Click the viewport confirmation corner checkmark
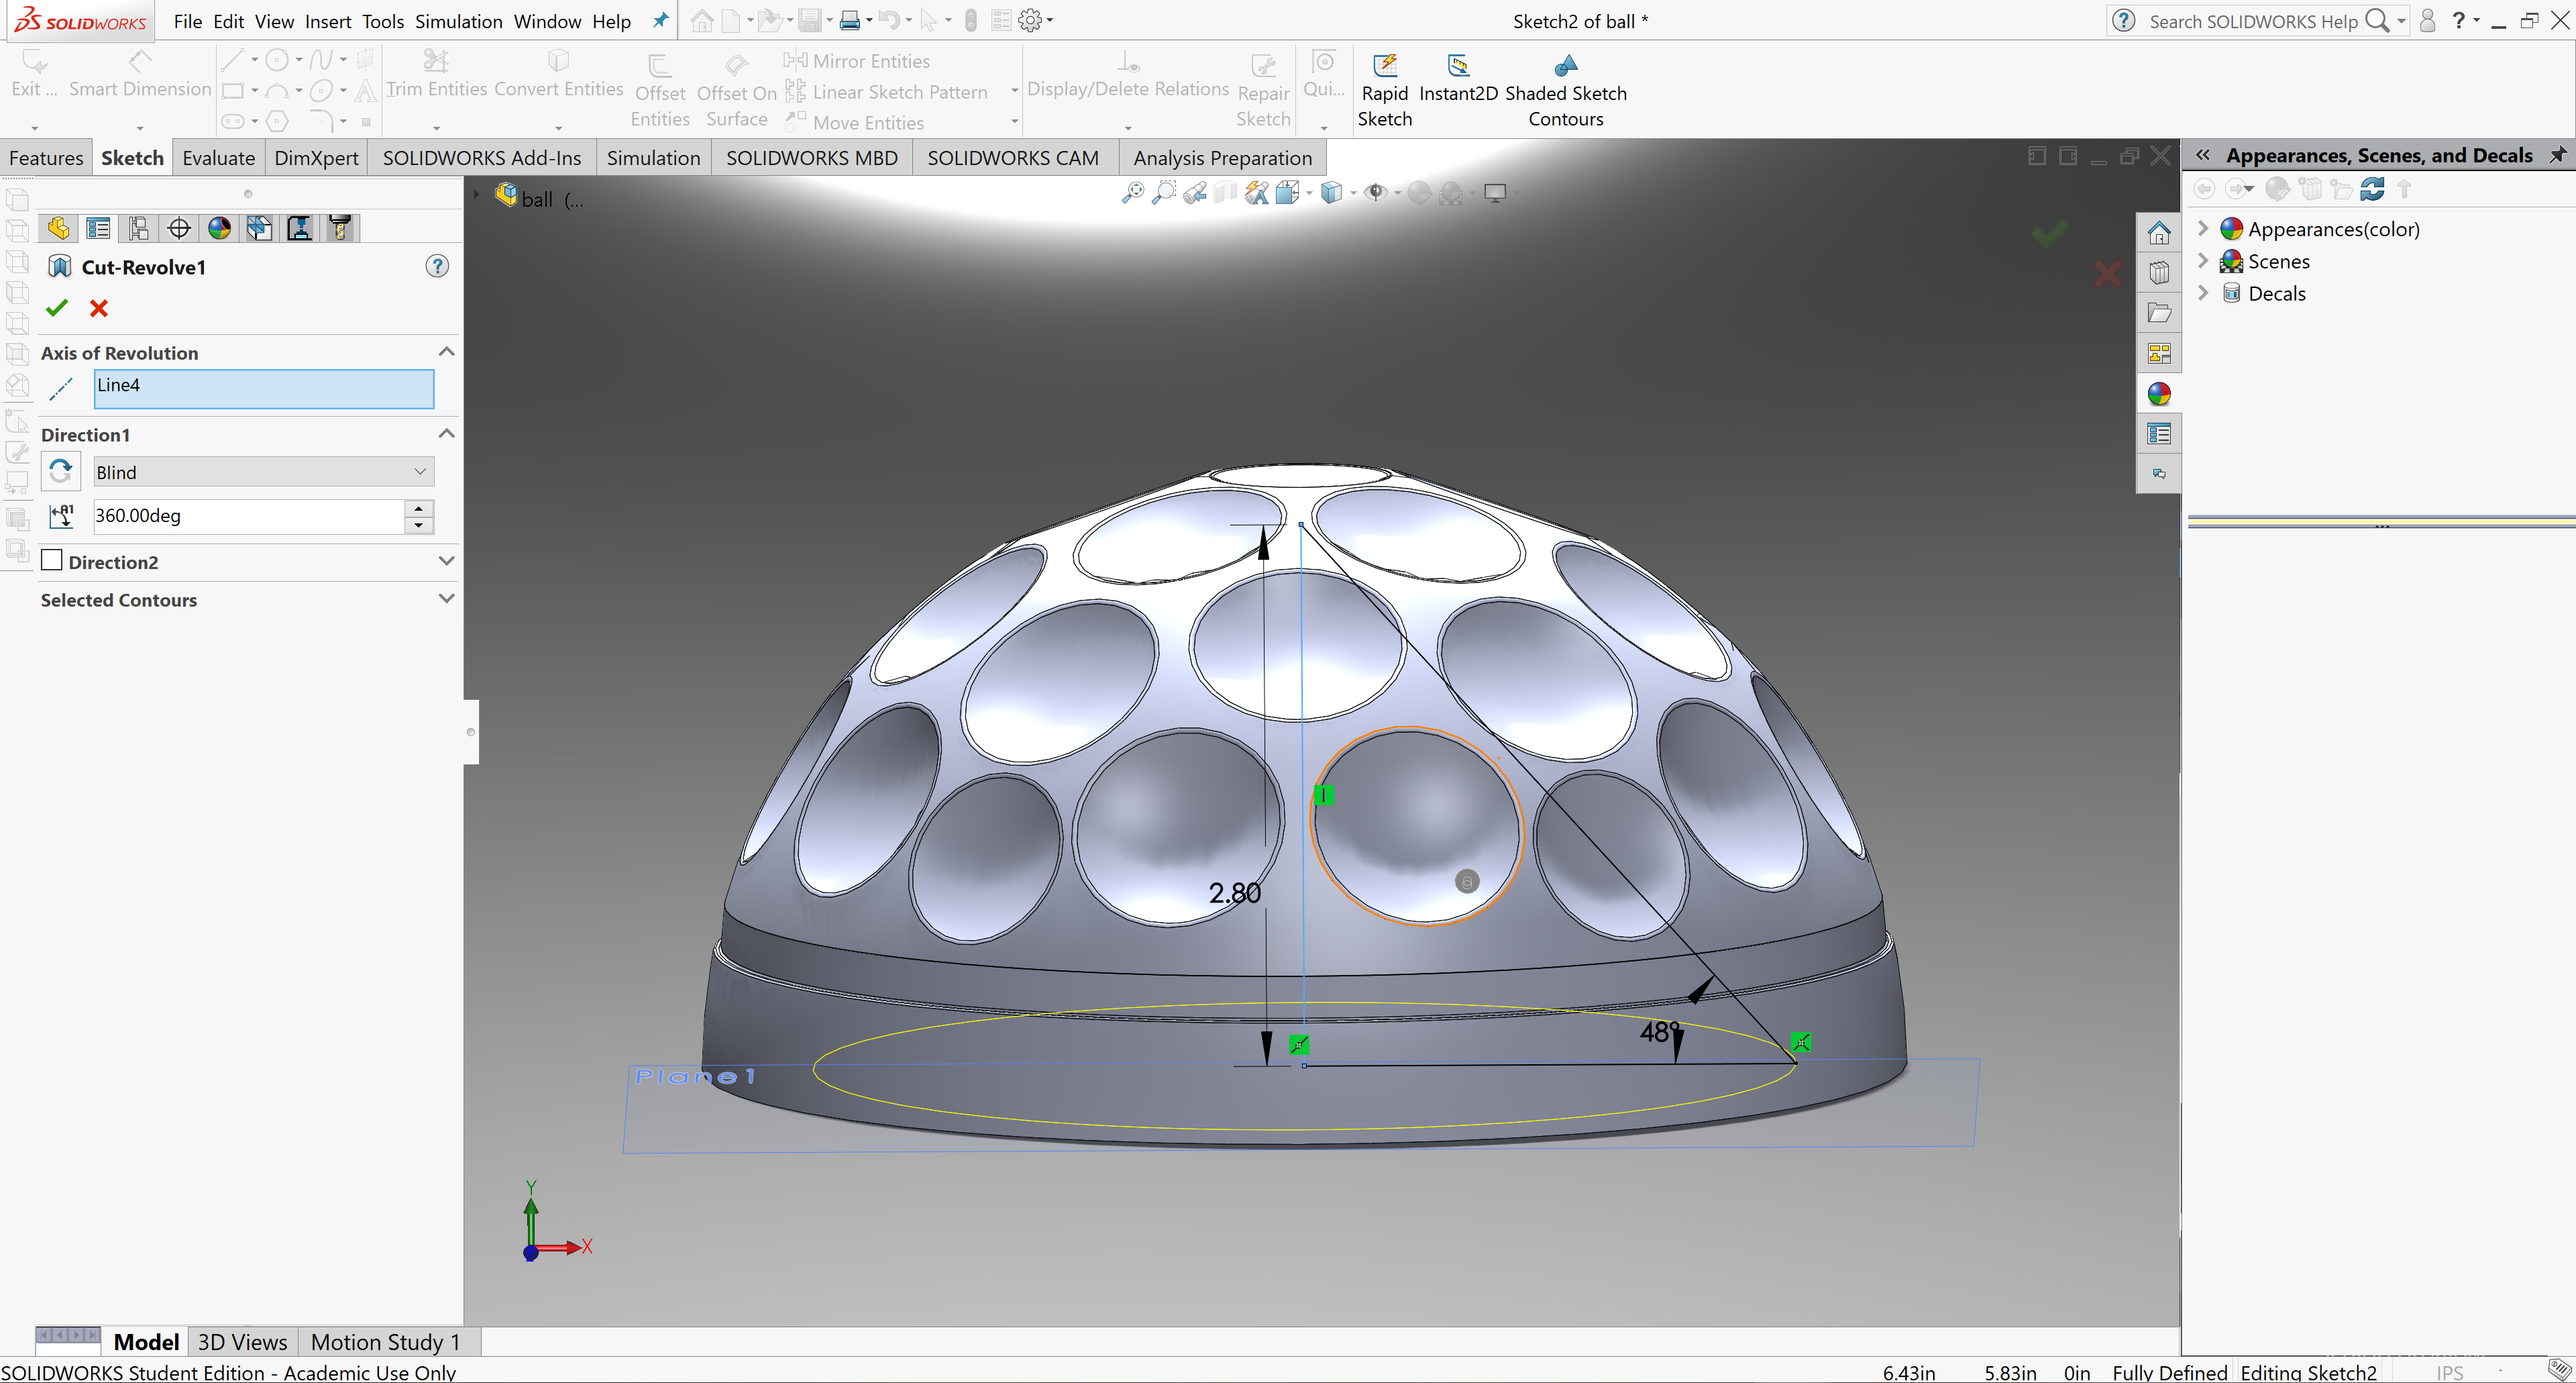 click(x=2049, y=234)
